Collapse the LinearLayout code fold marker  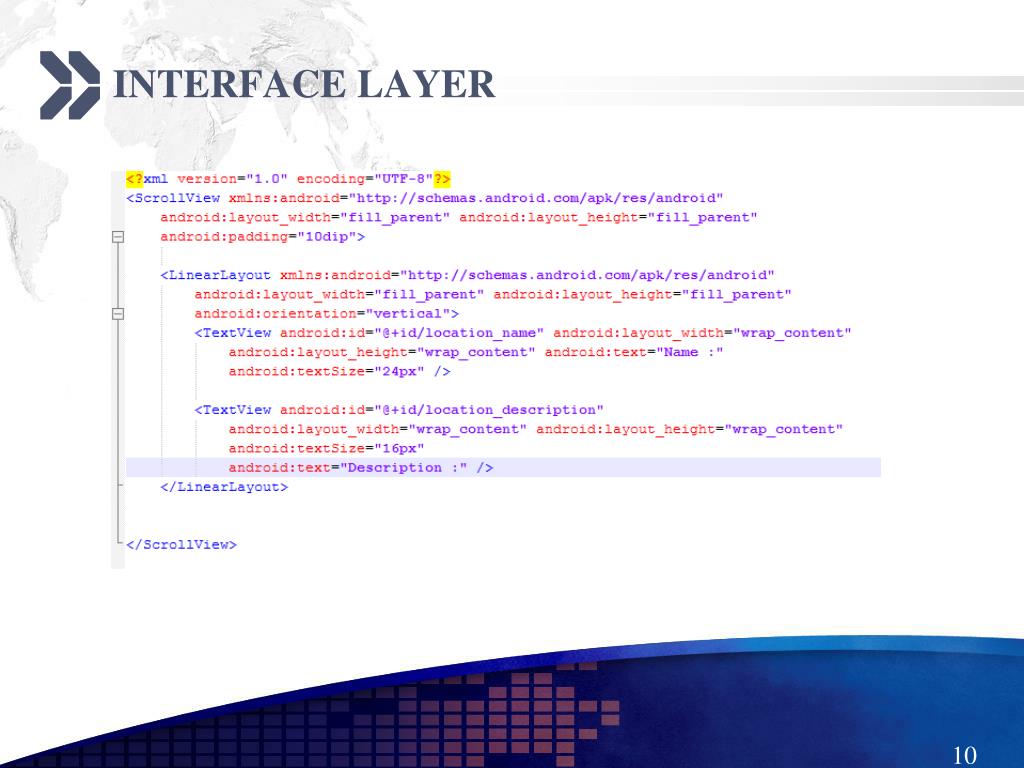[x=118, y=313]
